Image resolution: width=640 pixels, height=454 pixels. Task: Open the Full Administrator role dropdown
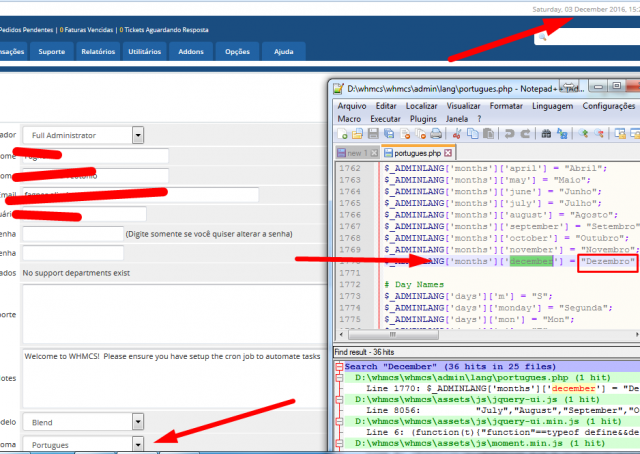[138, 135]
